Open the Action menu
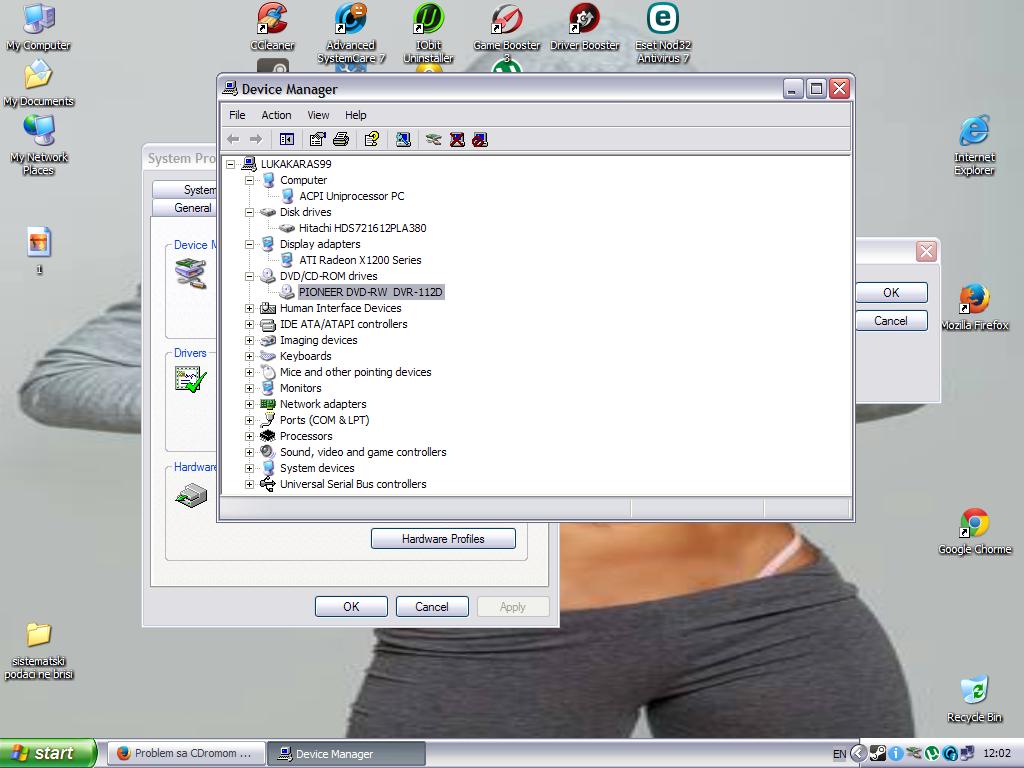 click(x=276, y=115)
